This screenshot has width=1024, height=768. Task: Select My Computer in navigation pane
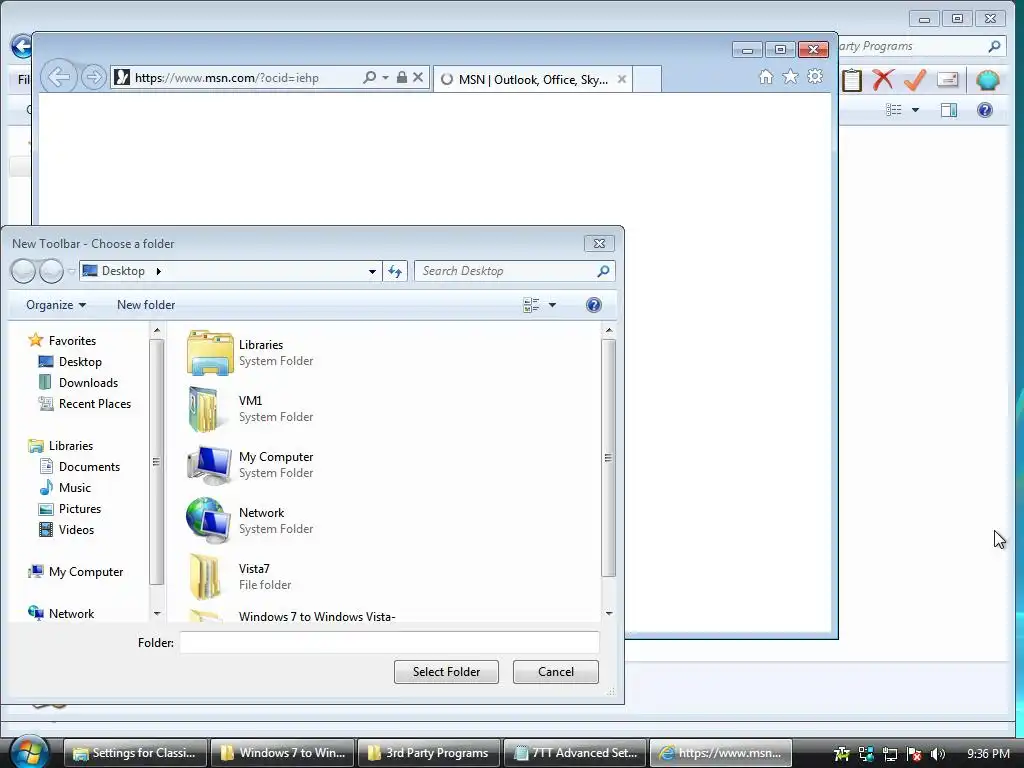click(x=76, y=572)
